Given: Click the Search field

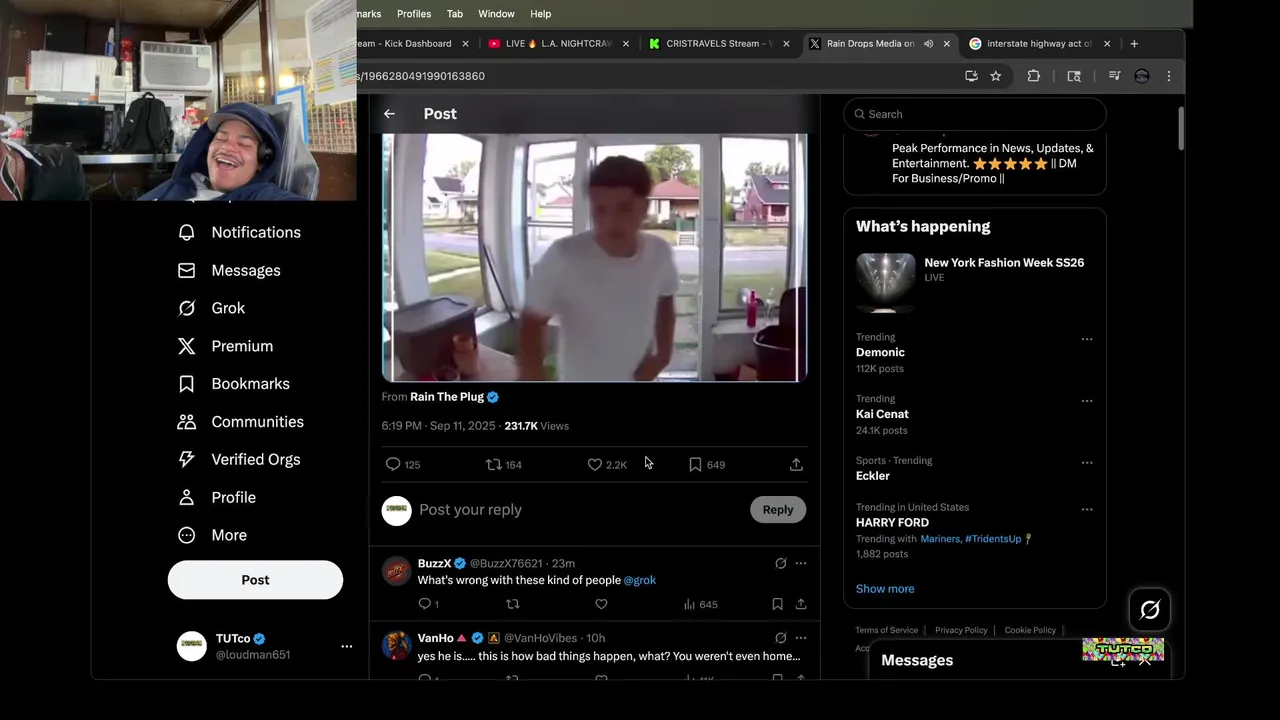Looking at the screenshot, I should click(975, 114).
